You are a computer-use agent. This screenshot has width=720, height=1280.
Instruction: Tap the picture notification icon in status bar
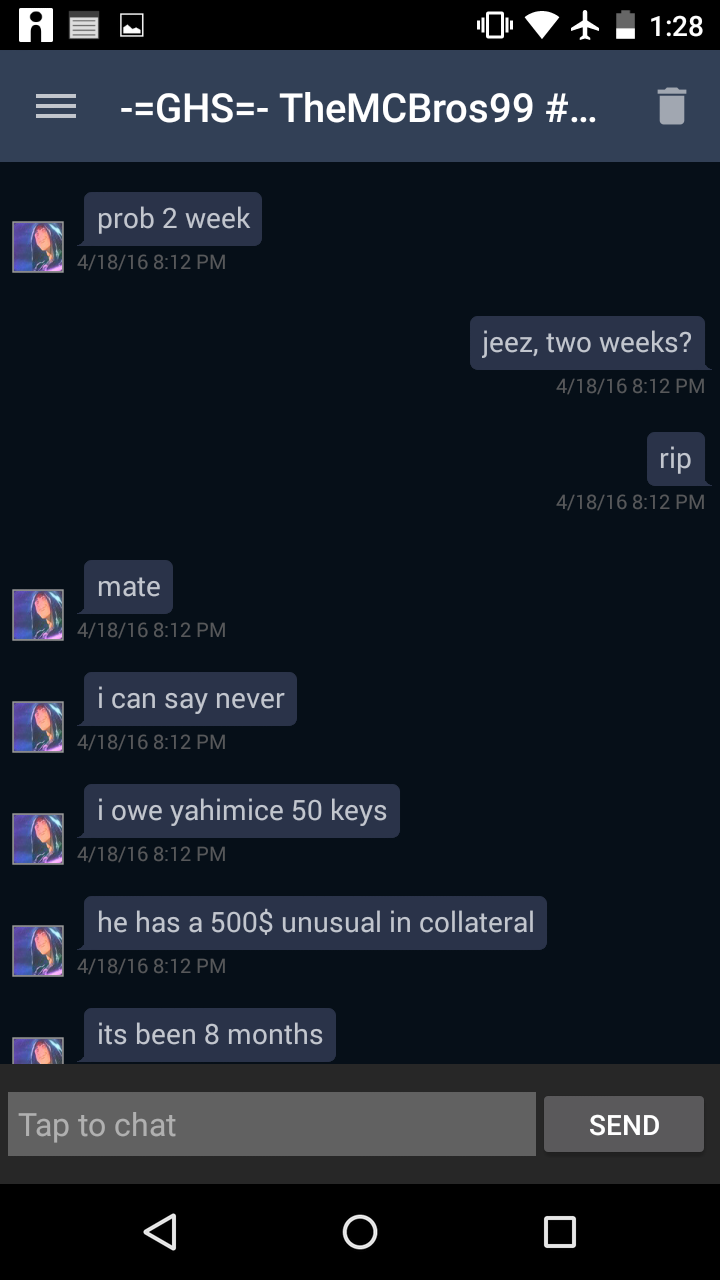[x=132, y=26]
